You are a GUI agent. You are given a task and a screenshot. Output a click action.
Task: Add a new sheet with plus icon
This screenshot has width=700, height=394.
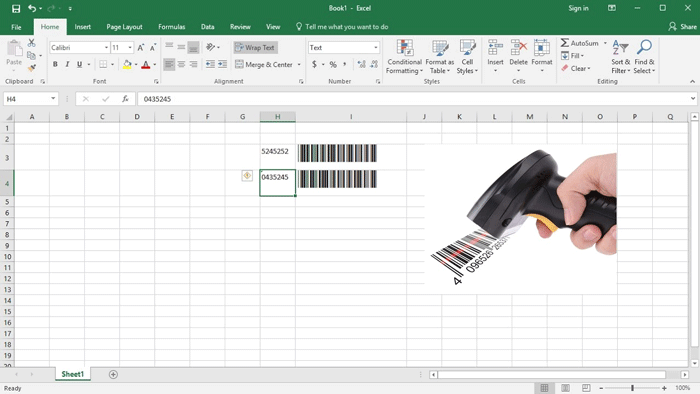click(113, 374)
